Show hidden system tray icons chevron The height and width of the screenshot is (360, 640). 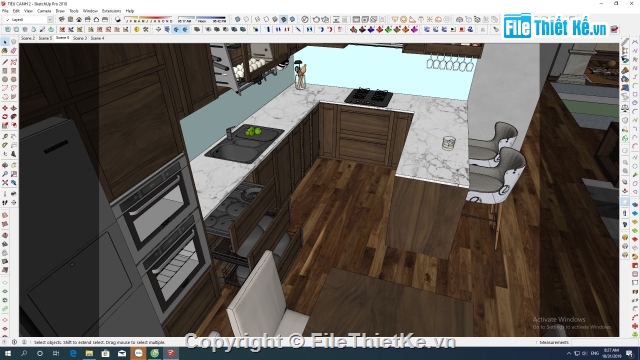click(x=569, y=353)
